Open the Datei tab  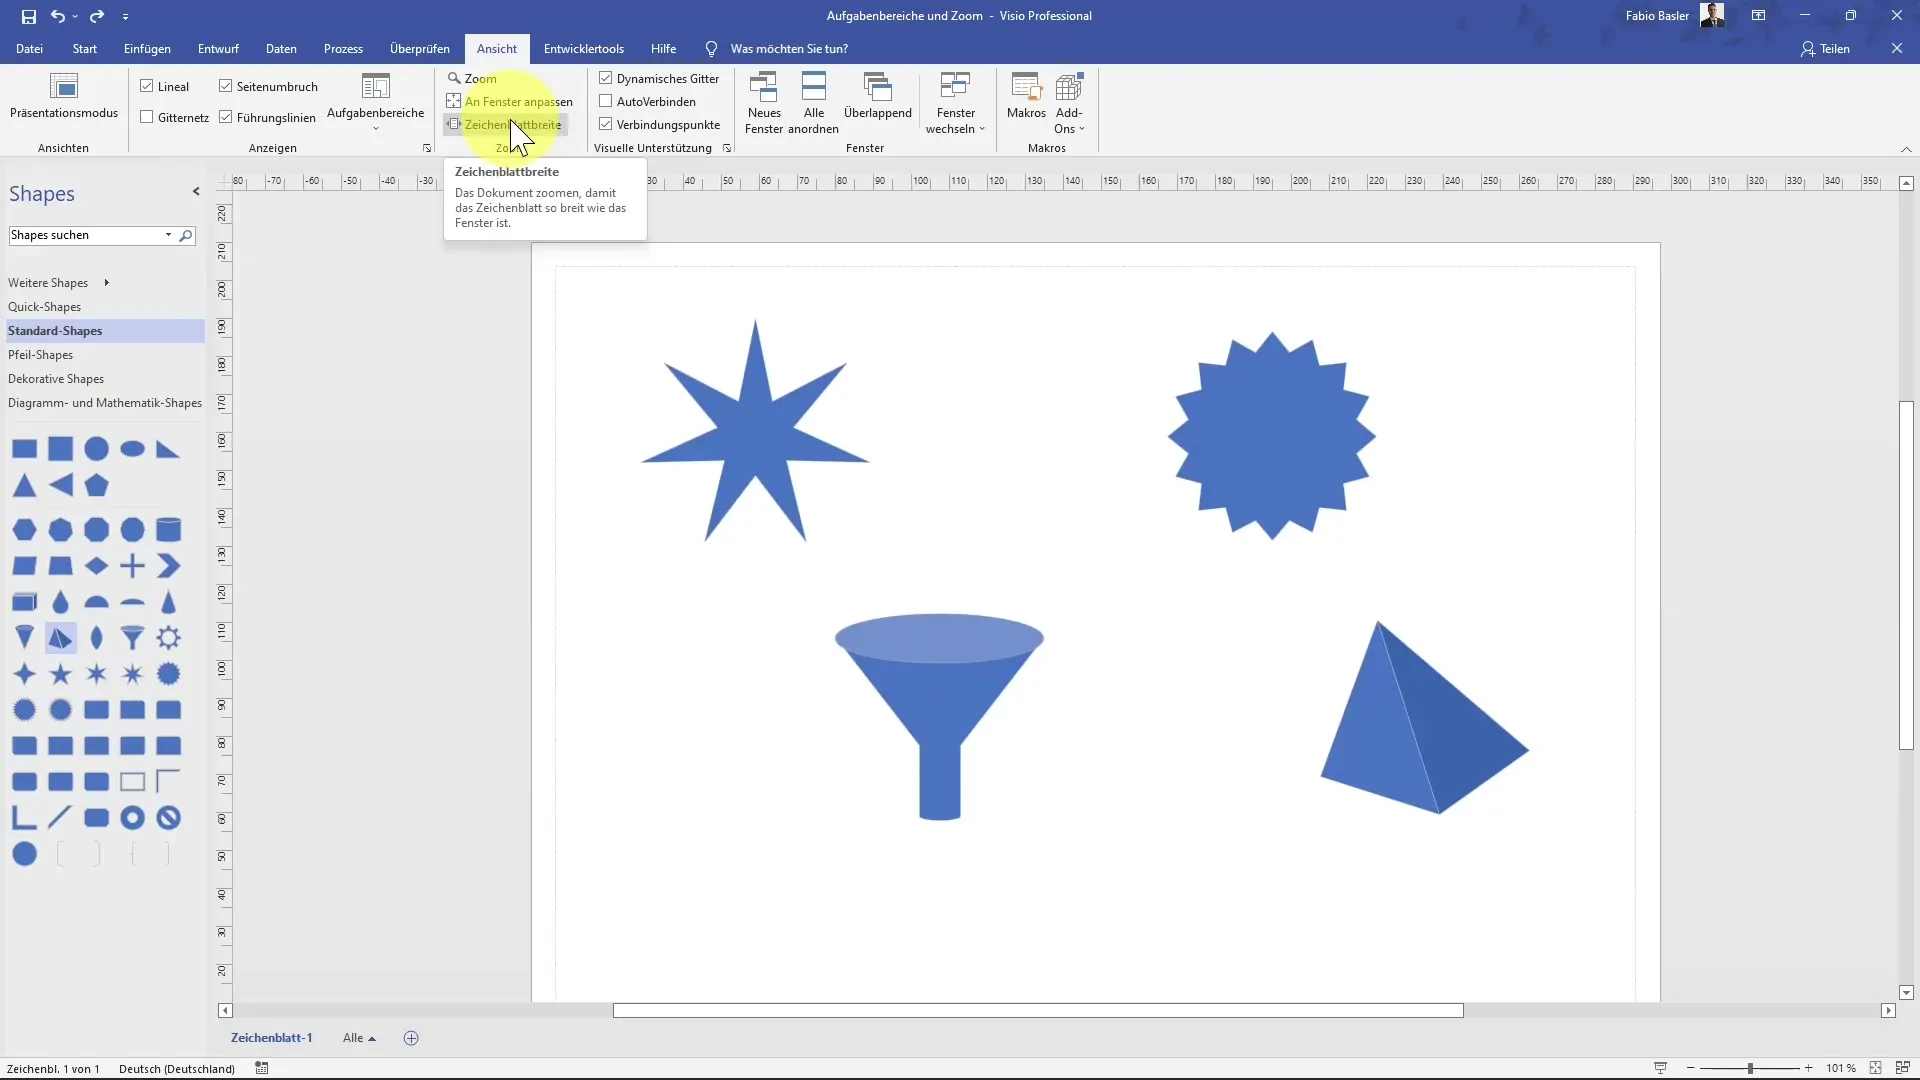29,48
